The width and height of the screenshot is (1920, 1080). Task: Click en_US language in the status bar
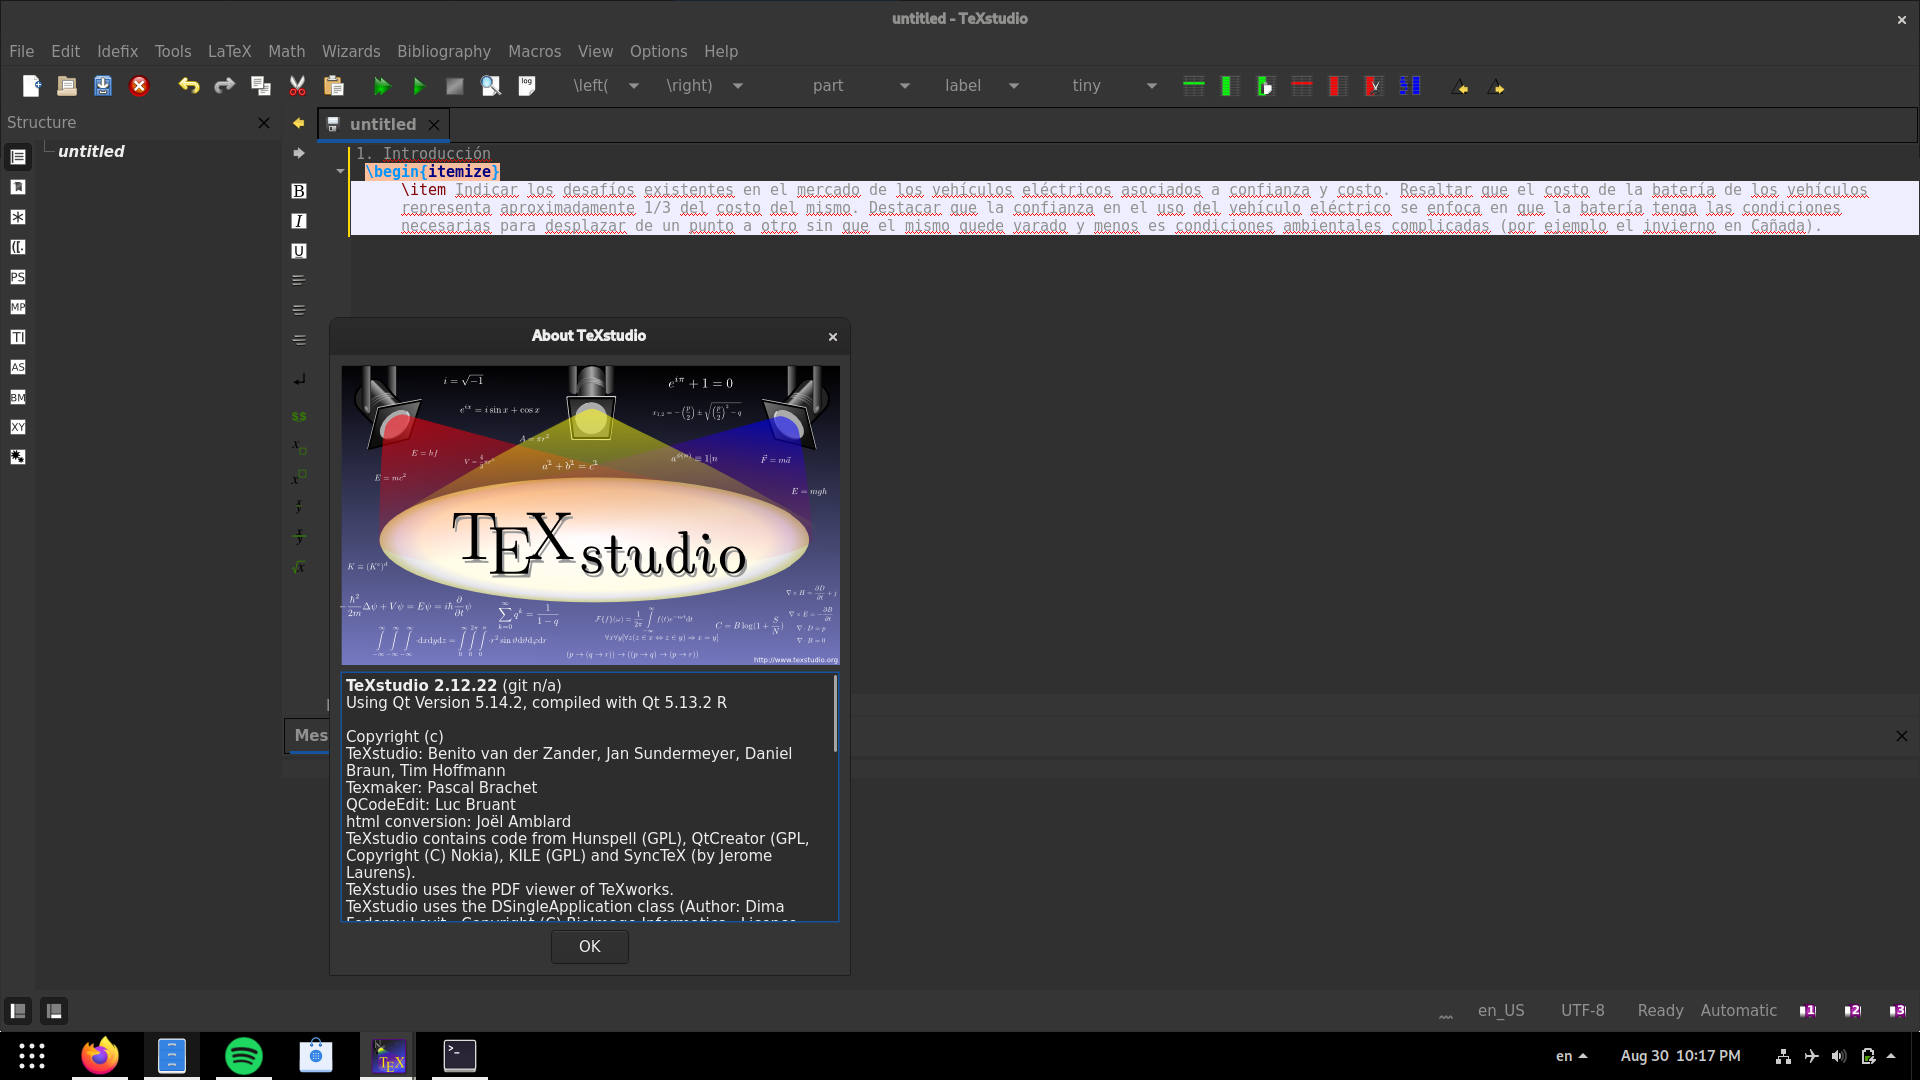pos(1501,1011)
